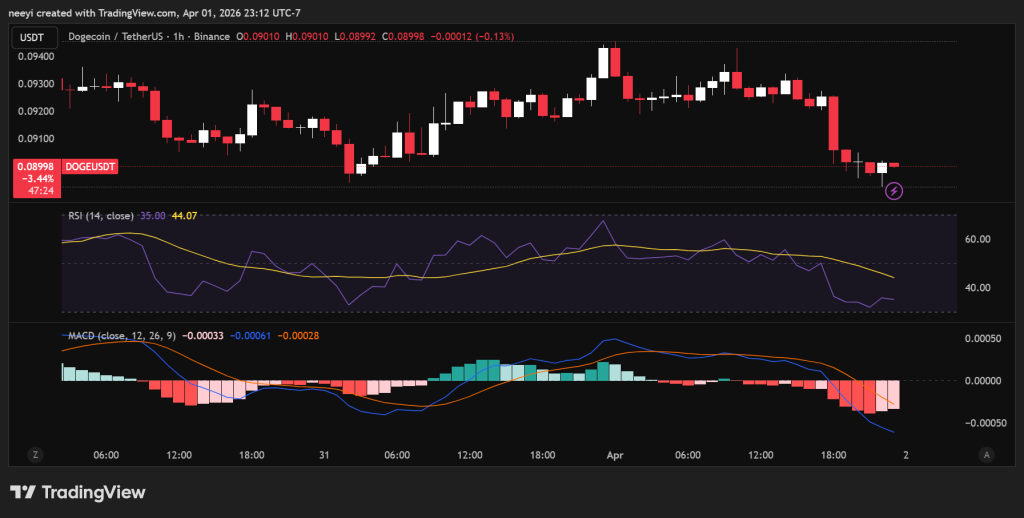Click the purple lightning bolt event icon
Screen dimensions: 1024x518
[895, 190]
